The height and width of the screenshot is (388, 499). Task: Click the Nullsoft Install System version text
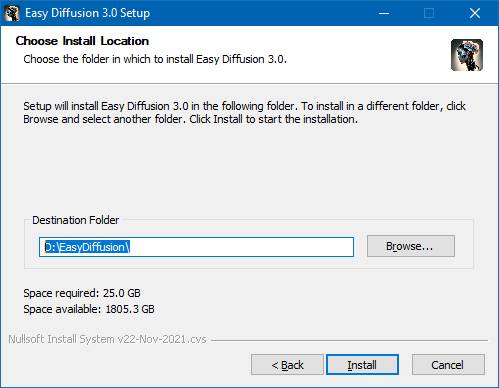(x=107, y=339)
